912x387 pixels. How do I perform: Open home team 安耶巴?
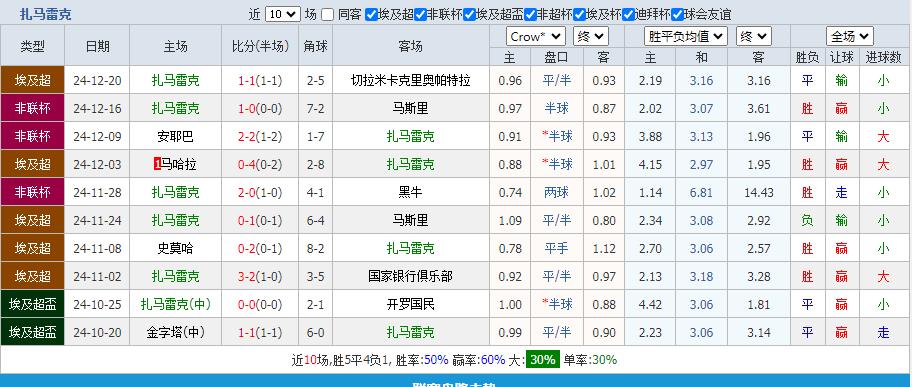(x=176, y=136)
